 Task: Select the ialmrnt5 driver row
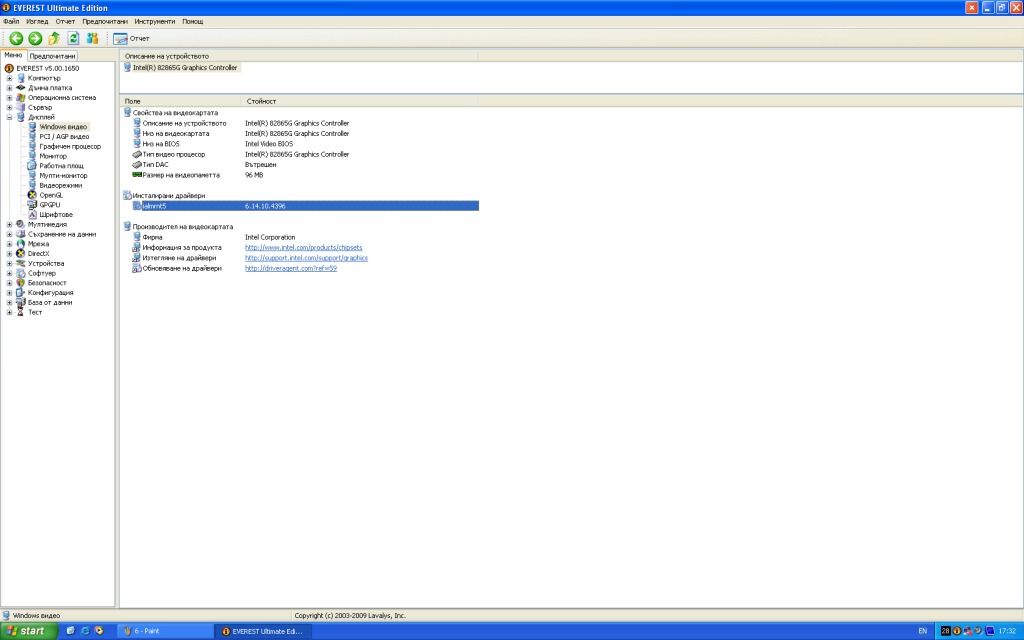coord(305,206)
